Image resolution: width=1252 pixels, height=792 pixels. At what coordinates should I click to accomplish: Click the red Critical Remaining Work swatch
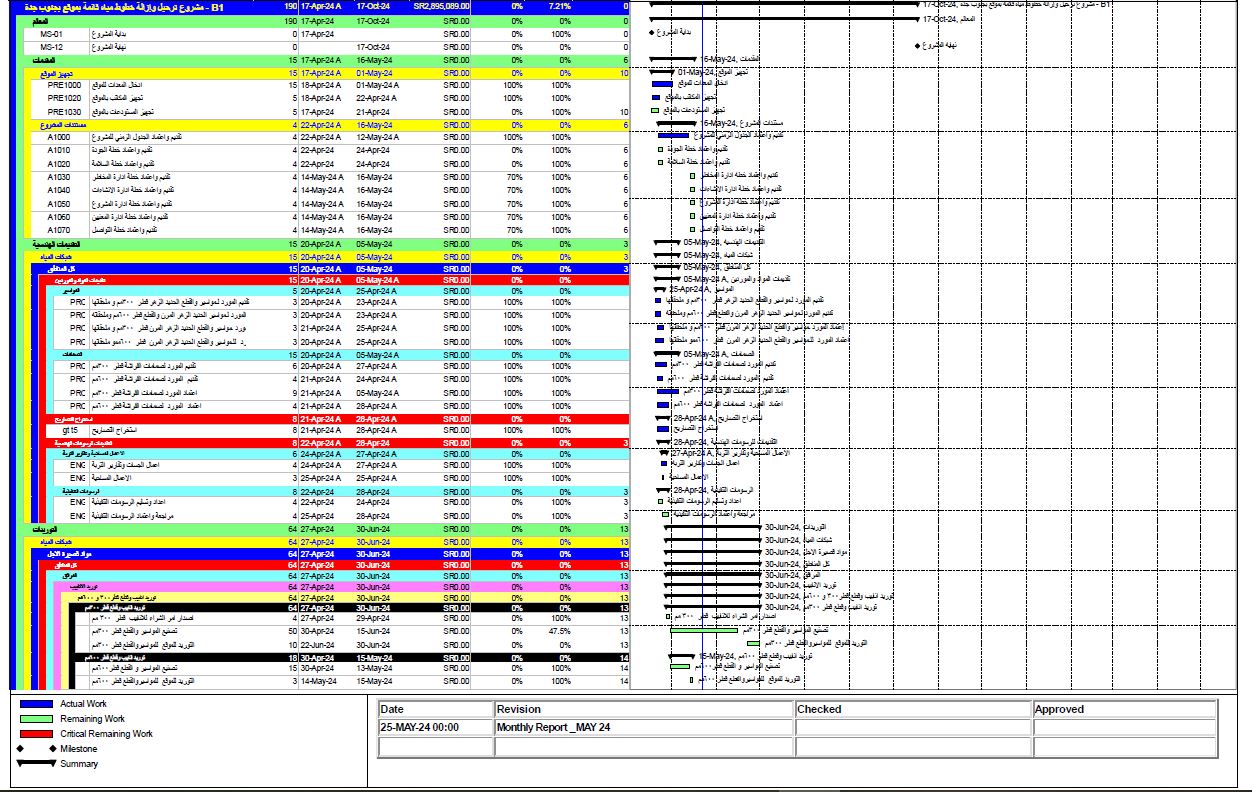pos(36,734)
